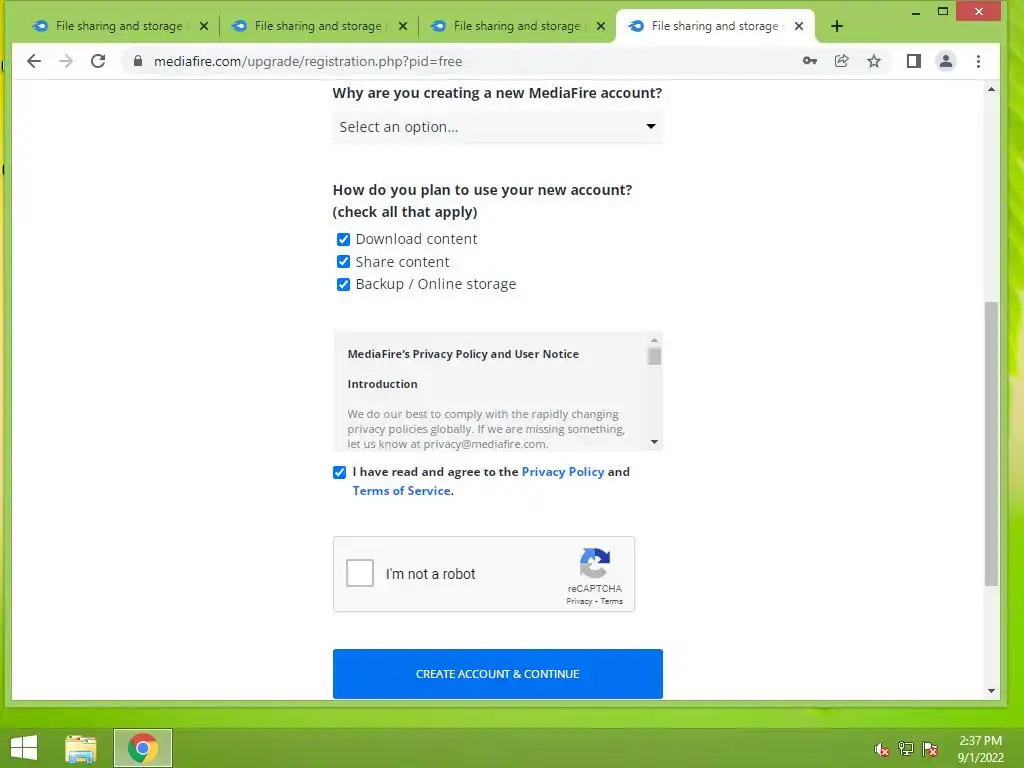The height and width of the screenshot is (768, 1024).
Task: Check the I'm not a robot box
Action: click(360, 573)
